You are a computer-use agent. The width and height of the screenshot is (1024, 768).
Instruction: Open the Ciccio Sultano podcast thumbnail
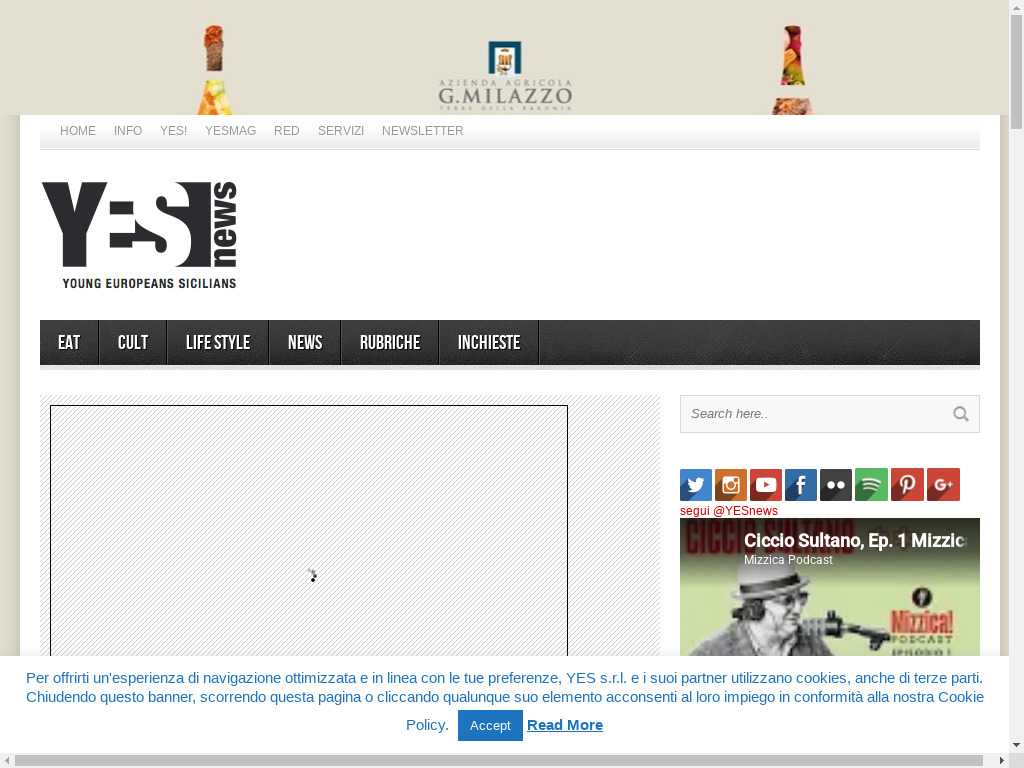pyautogui.click(x=829, y=587)
